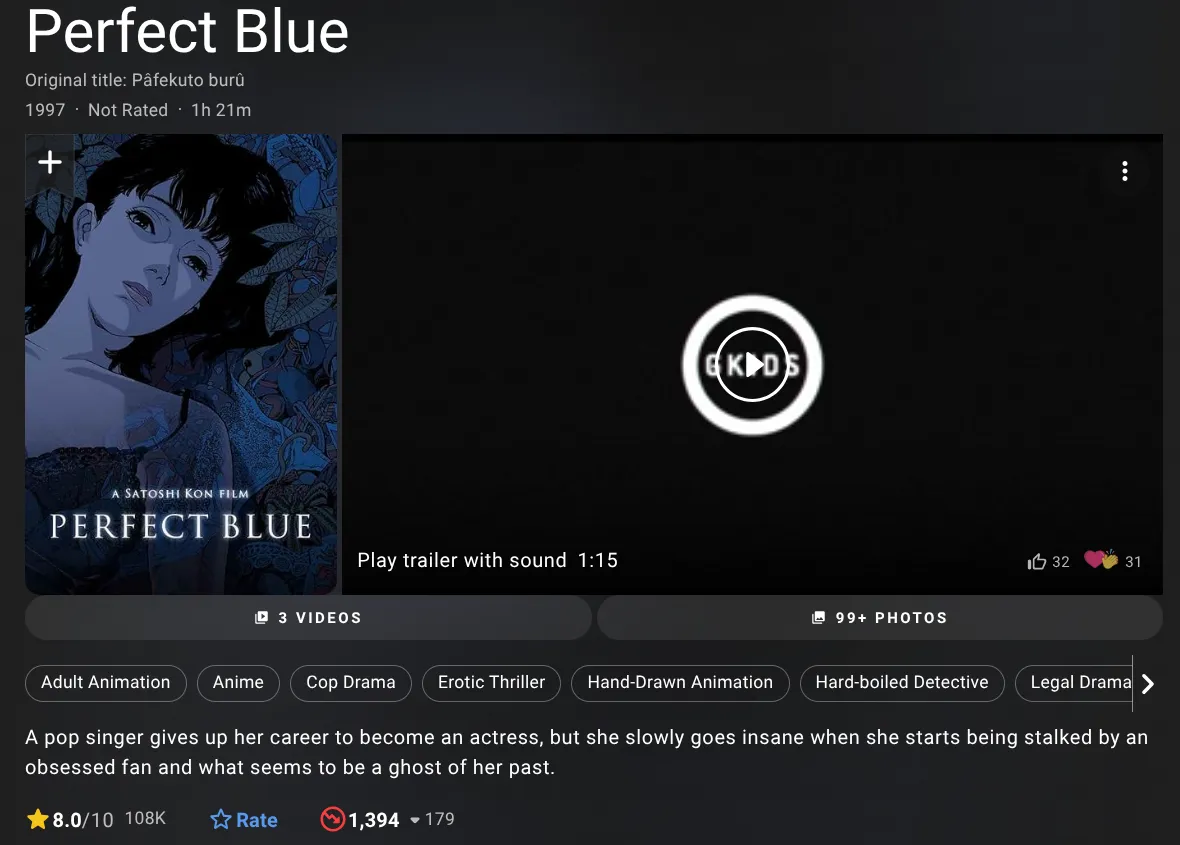
Task: Choose the Hand-Drawn Animation chip
Action: tap(680, 682)
